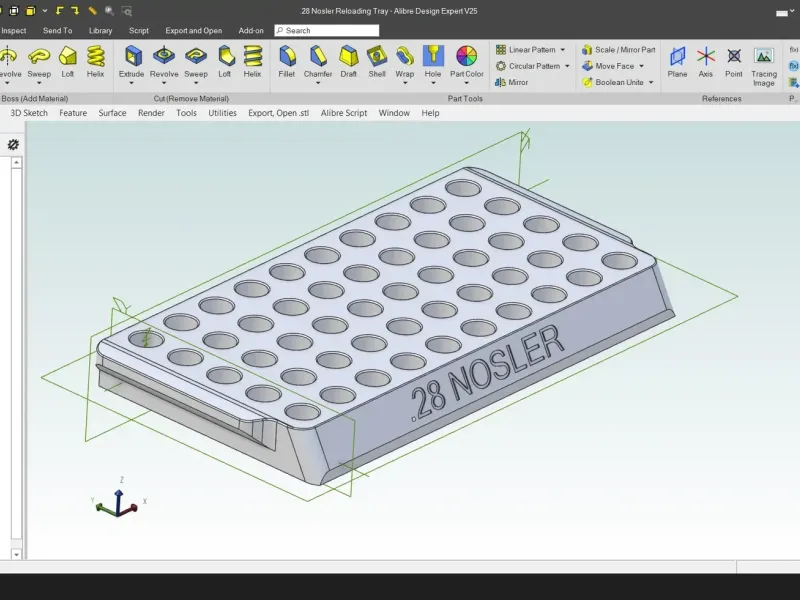Expand the Chamfer dropdown arrow

pyautogui.click(x=318, y=83)
